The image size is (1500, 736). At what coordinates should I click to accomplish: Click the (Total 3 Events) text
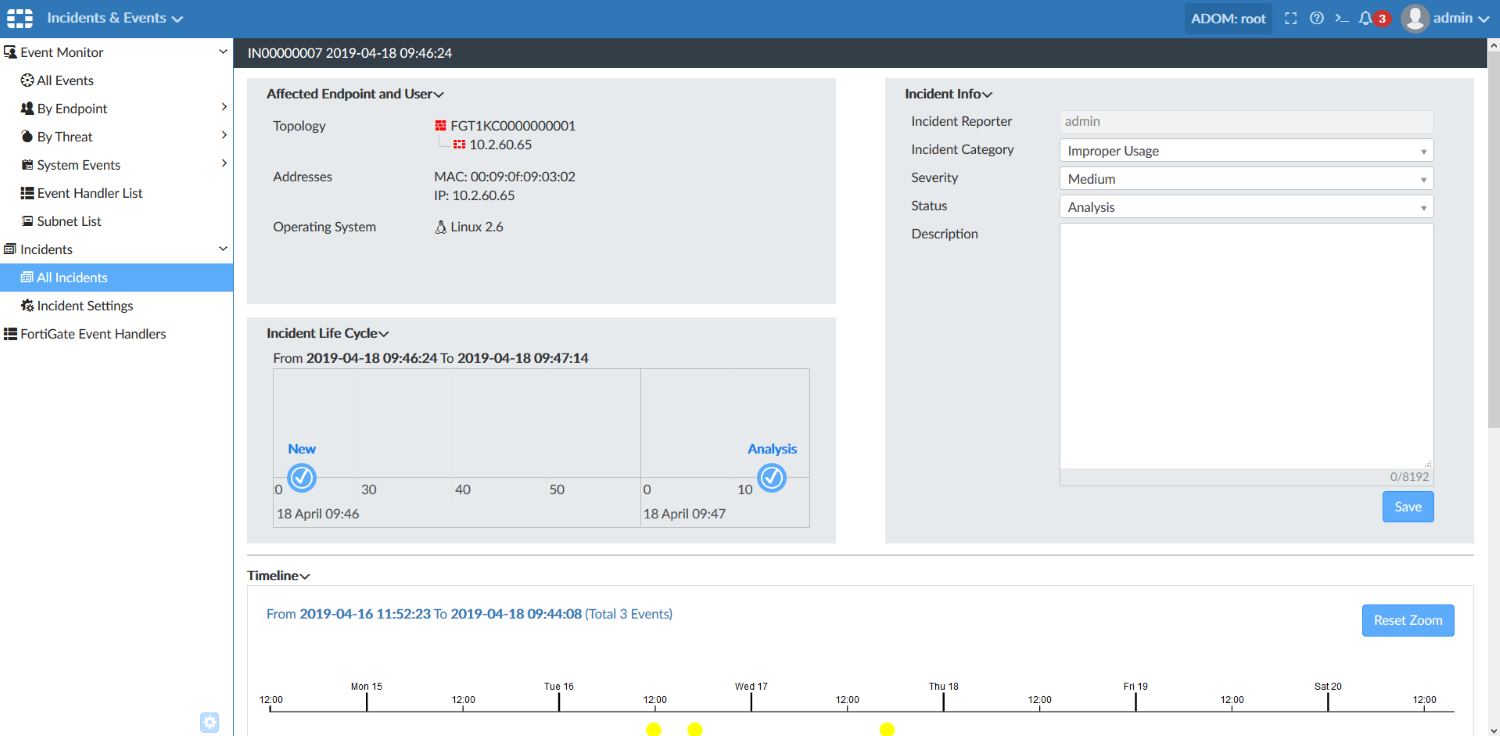629,614
